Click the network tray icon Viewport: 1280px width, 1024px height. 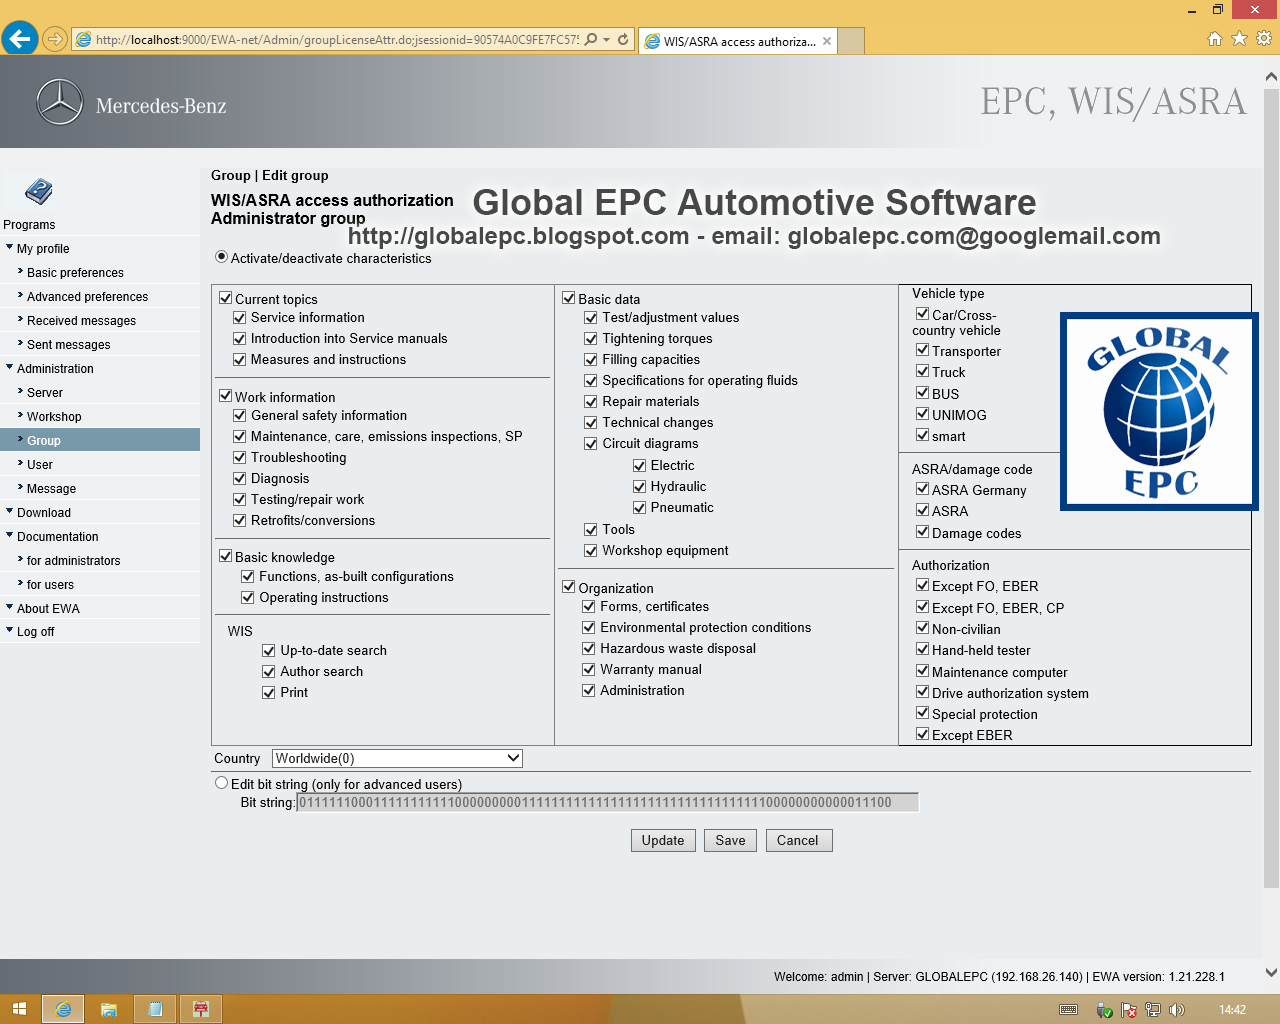pos(1153,1010)
